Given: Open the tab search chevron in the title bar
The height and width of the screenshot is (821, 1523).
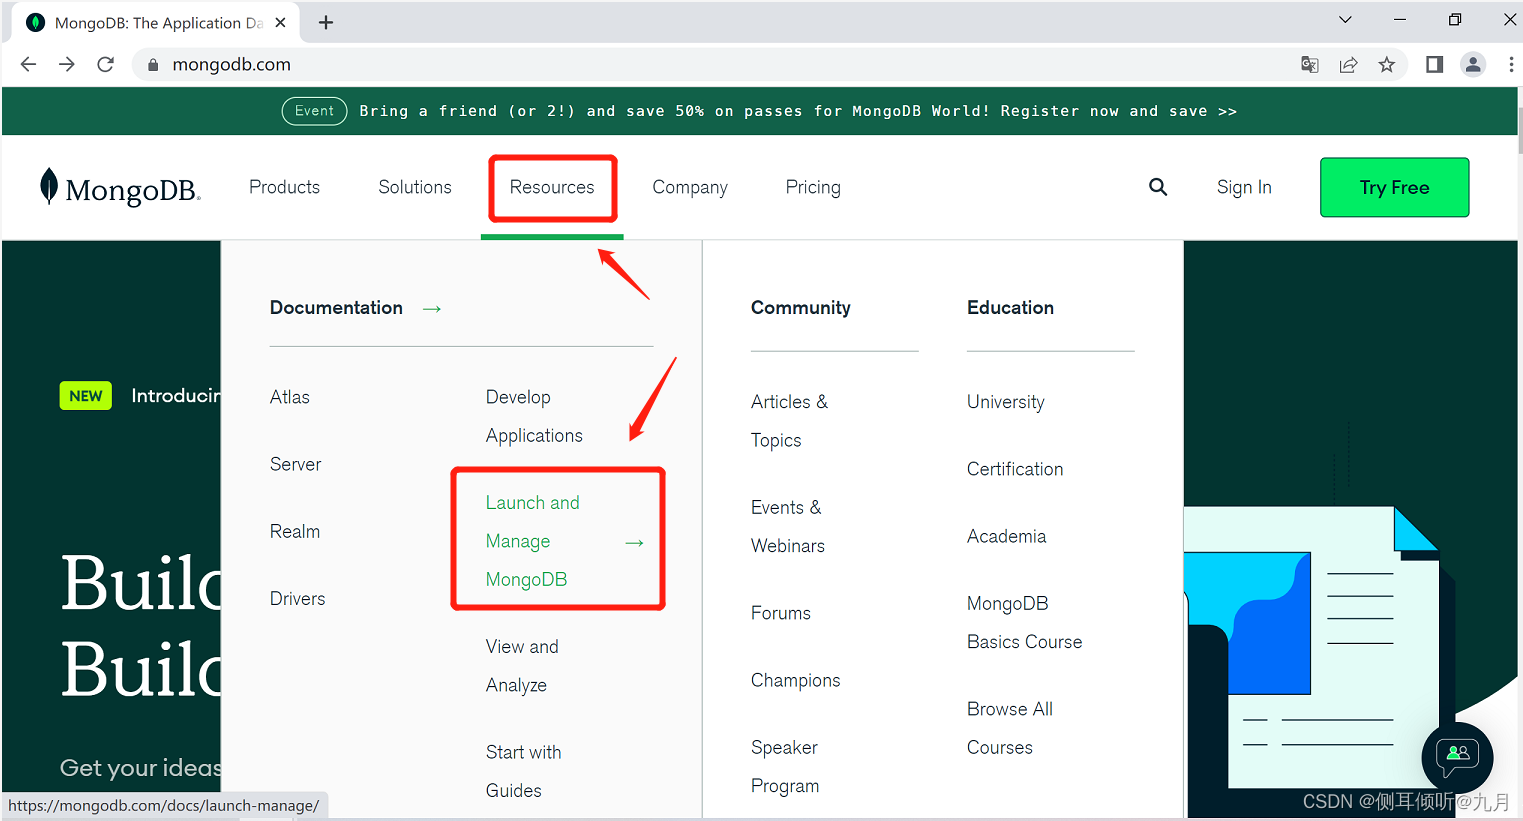Looking at the screenshot, I should coord(1345,20).
